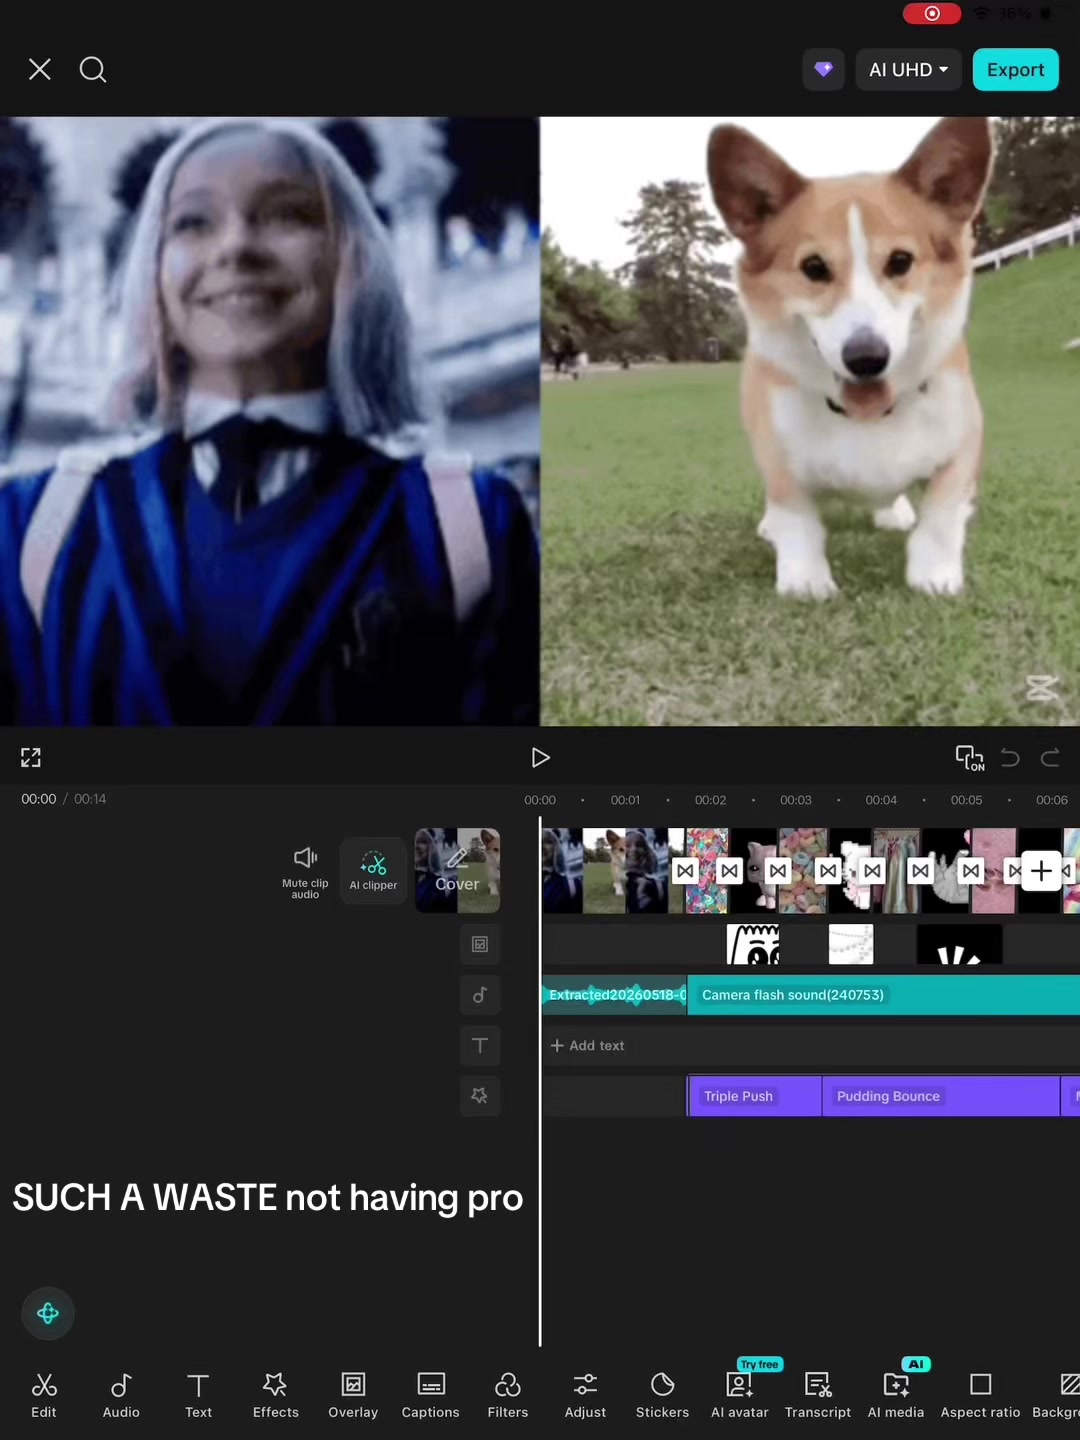Open the Aspect ratio options
Screen dimensions: 1080x1440
[980, 1395]
